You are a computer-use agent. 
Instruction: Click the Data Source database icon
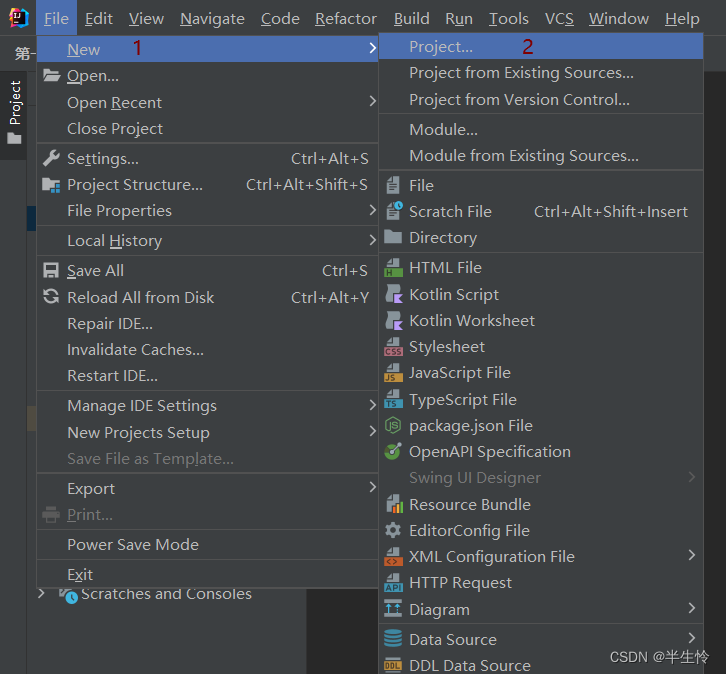pyautogui.click(x=393, y=638)
